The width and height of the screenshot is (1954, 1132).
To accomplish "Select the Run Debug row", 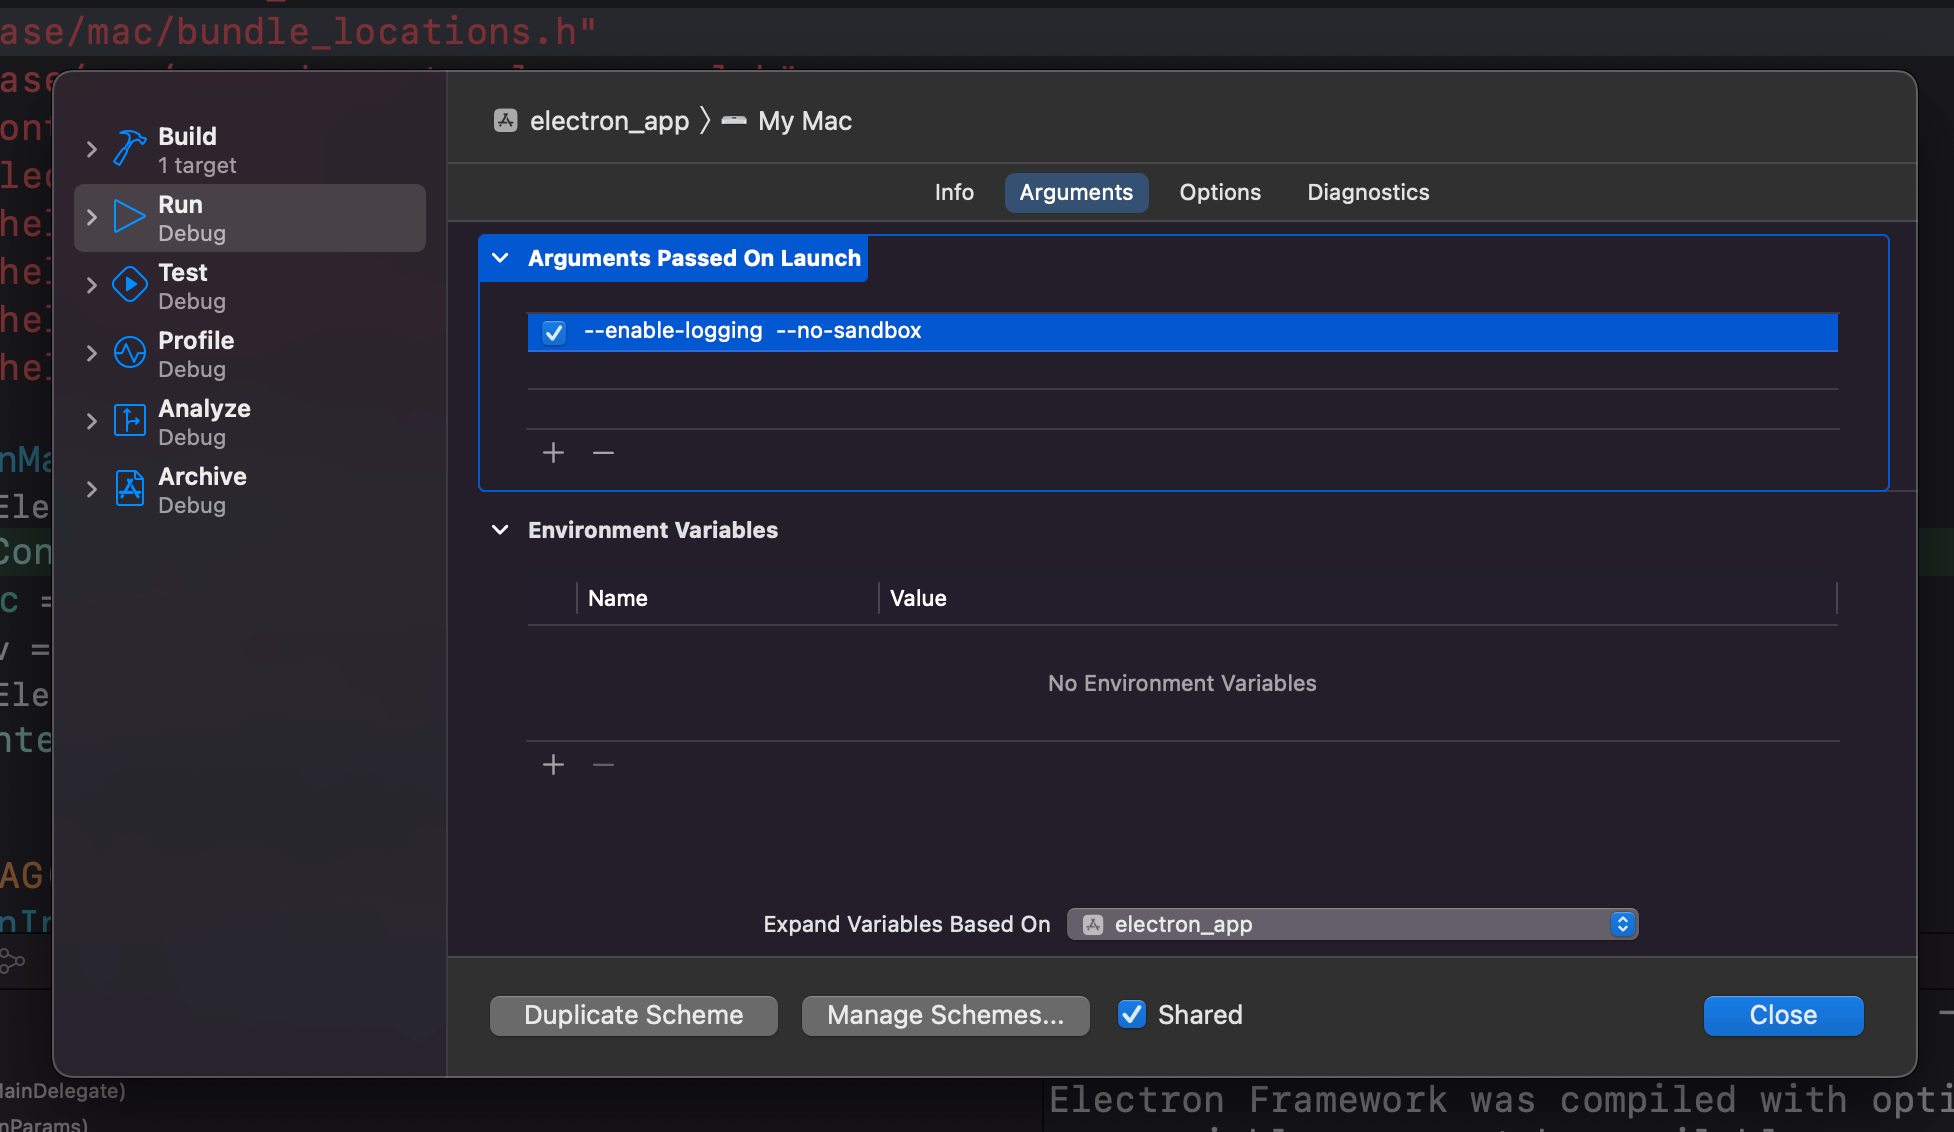I will [x=250, y=218].
